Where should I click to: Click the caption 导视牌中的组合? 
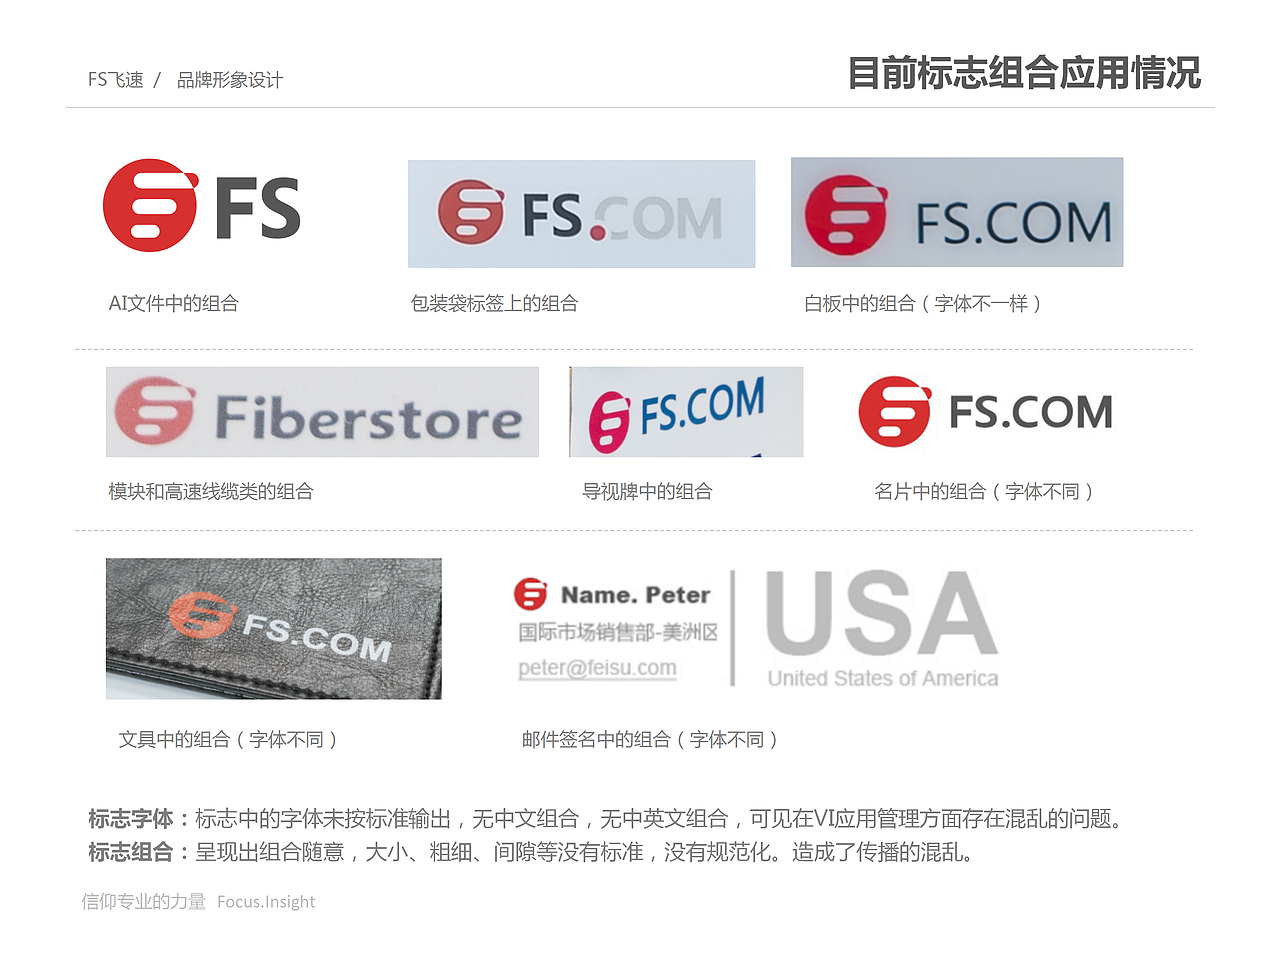coord(647,491)
